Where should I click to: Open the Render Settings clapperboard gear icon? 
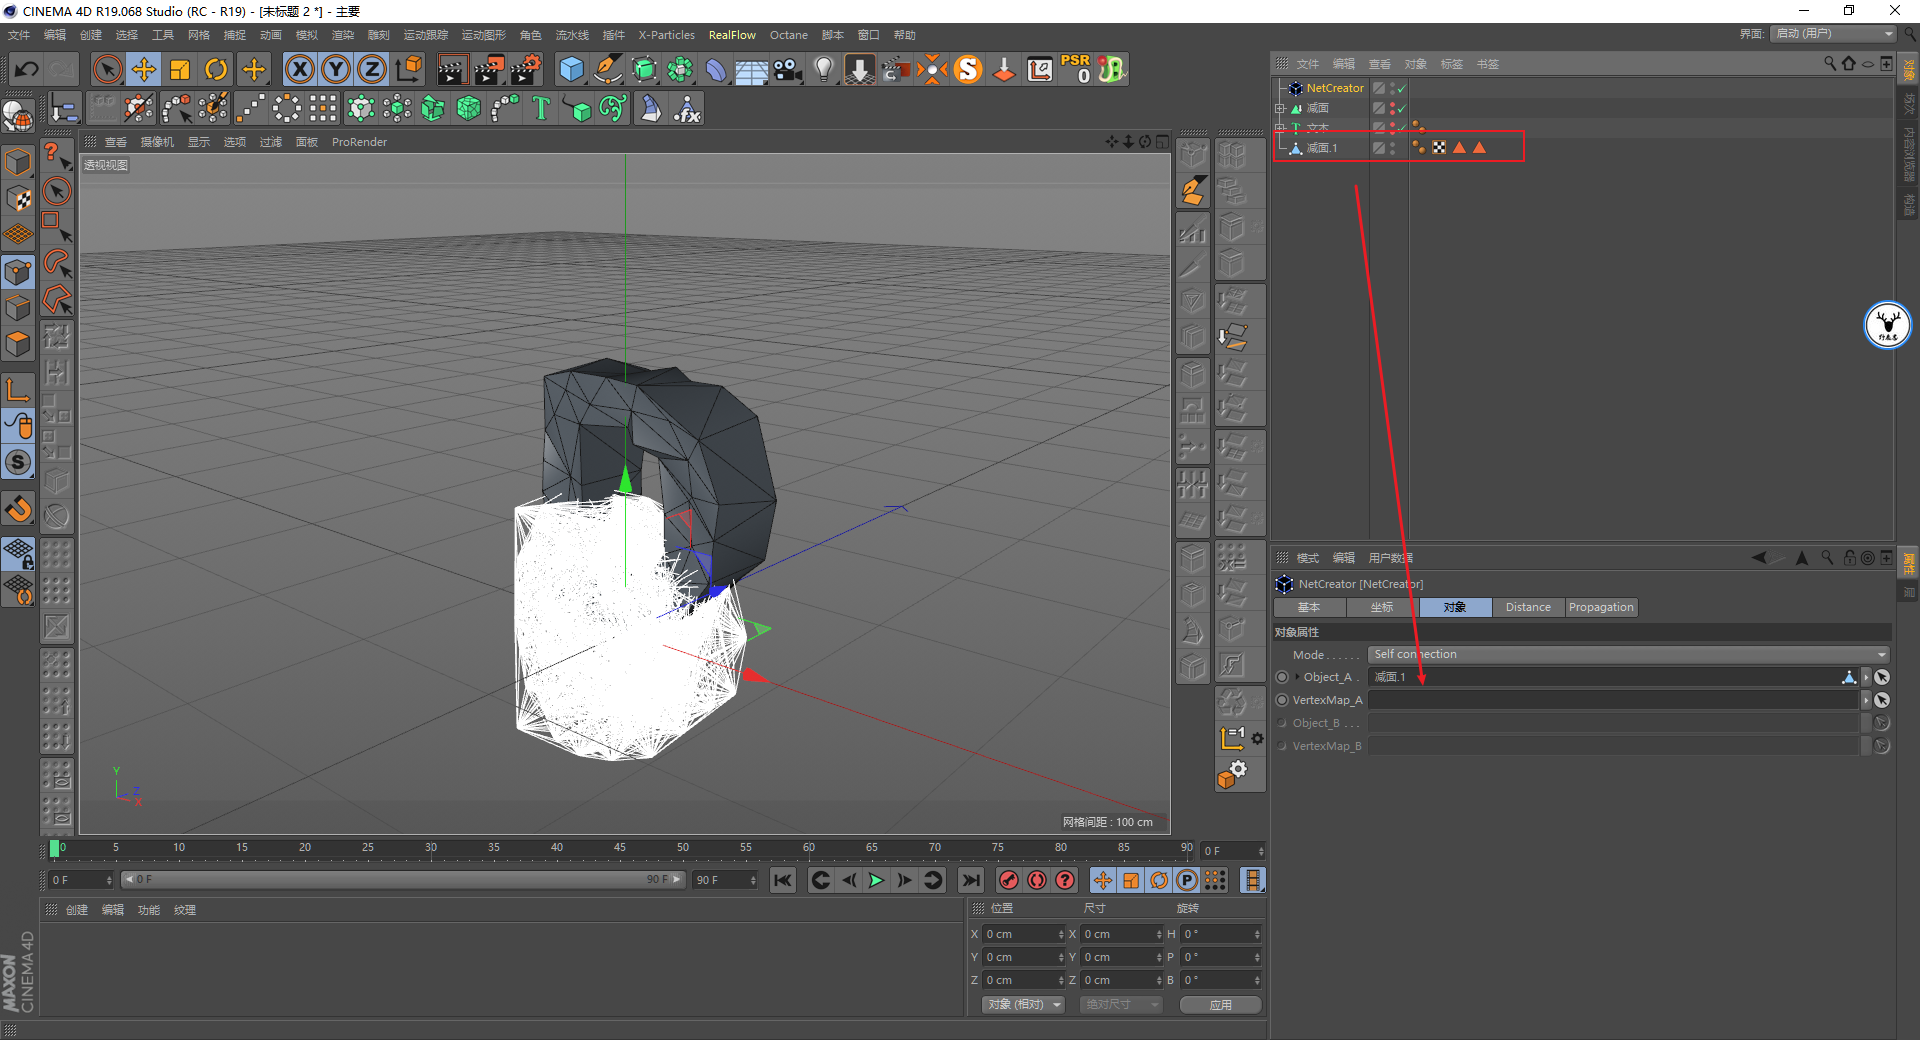tap(525, 69)
